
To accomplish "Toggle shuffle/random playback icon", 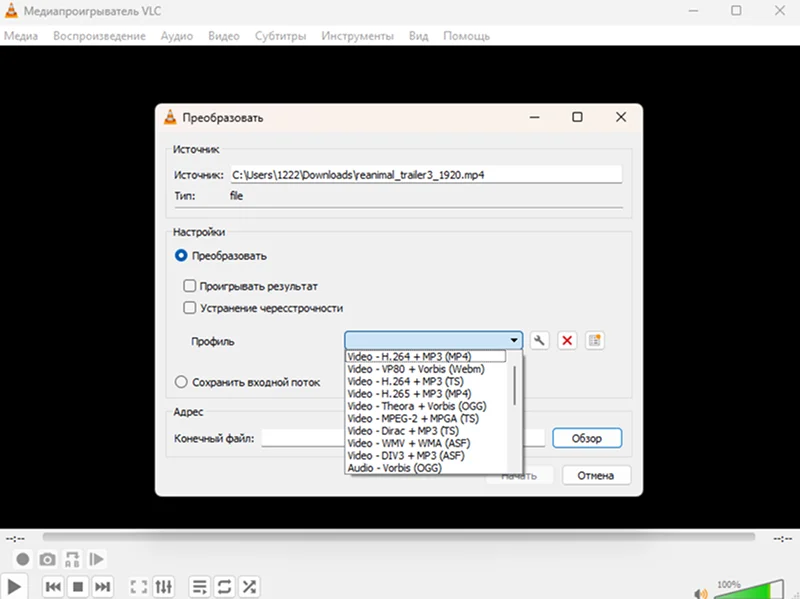I will coord(249,587).
